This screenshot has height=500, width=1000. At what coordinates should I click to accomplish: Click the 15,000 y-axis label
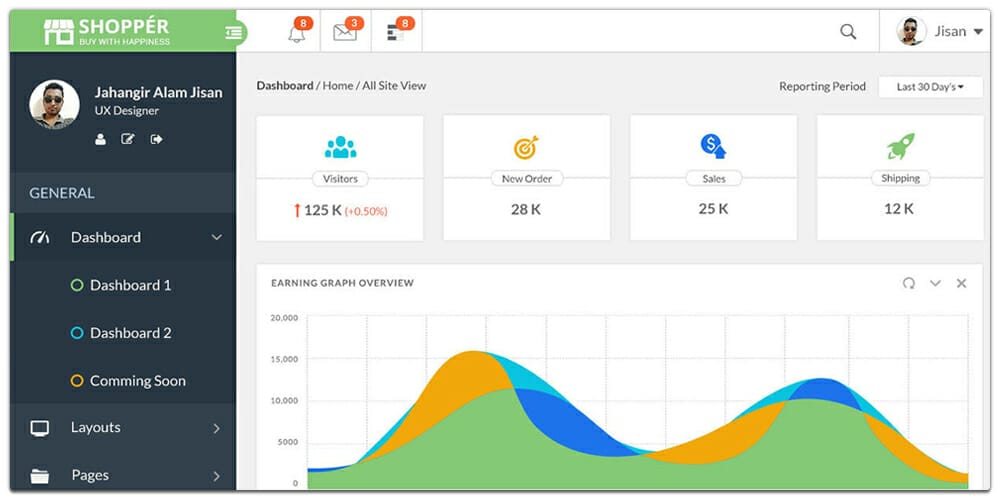284,359
